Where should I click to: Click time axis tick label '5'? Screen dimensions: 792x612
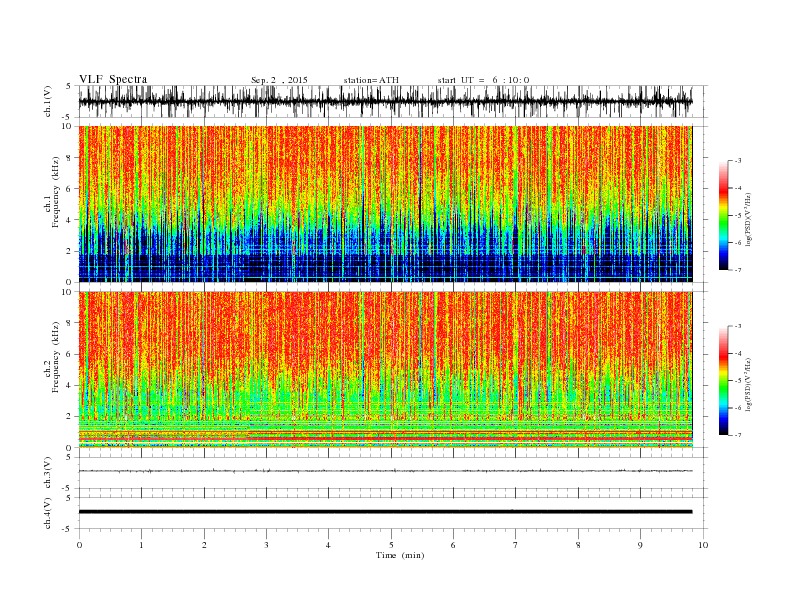(391, 545)
